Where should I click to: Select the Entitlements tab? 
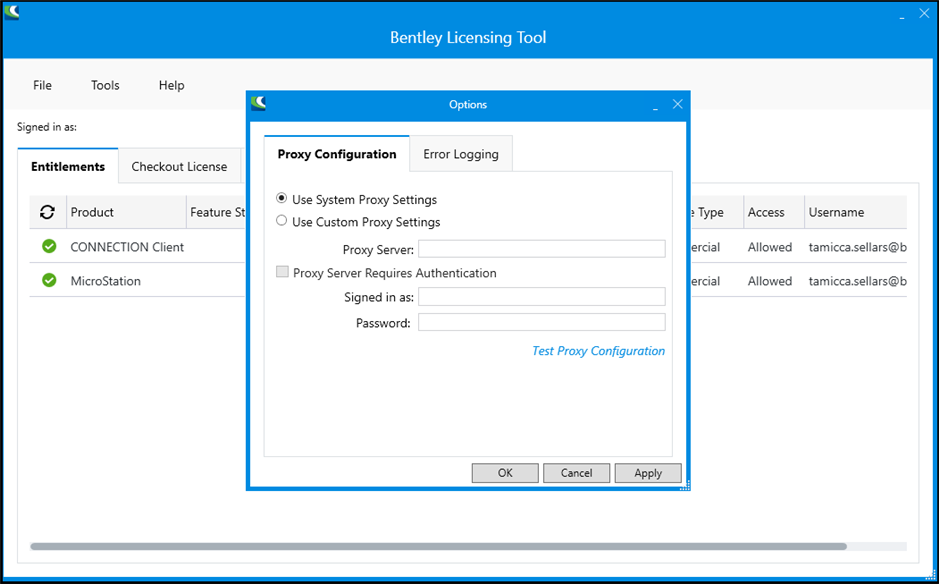(x=68, y=166)
